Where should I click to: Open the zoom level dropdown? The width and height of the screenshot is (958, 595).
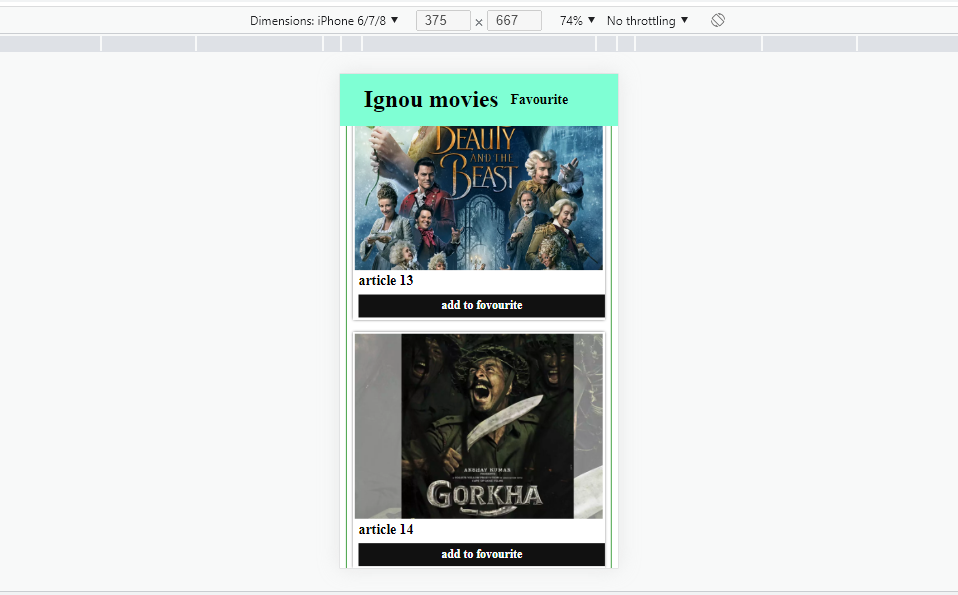pyautogui.click(x=576, y=20)
